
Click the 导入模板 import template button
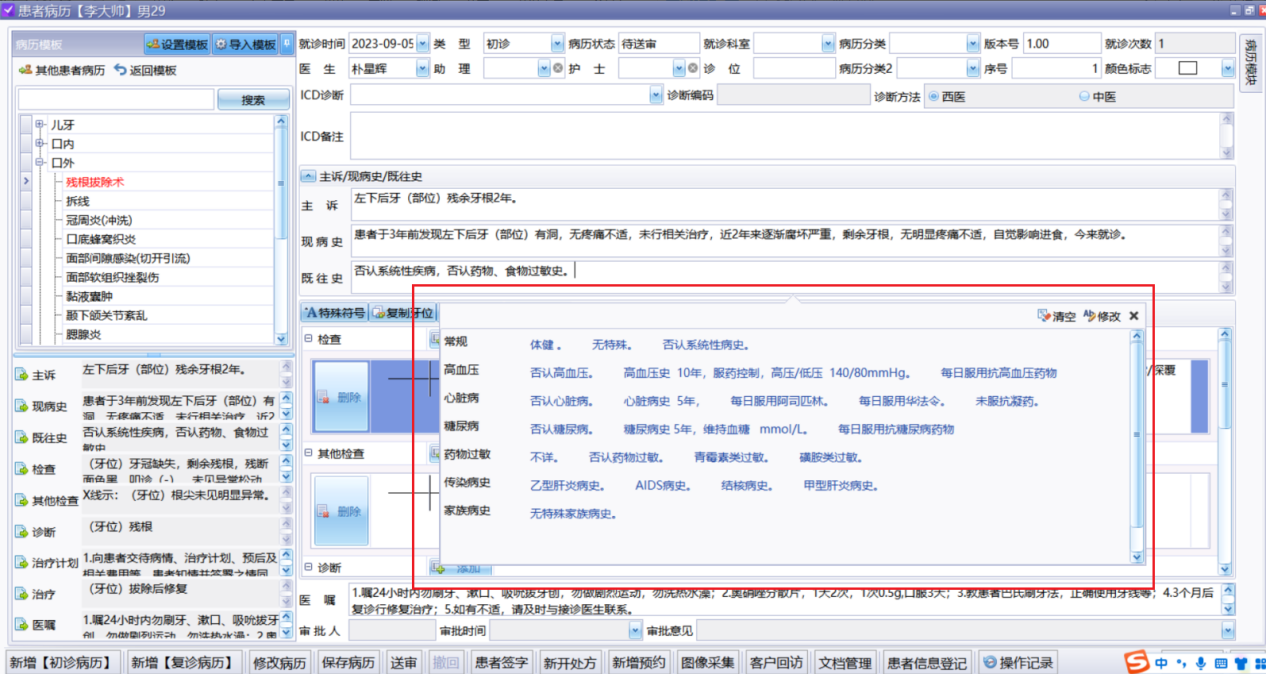coord(245,45)
